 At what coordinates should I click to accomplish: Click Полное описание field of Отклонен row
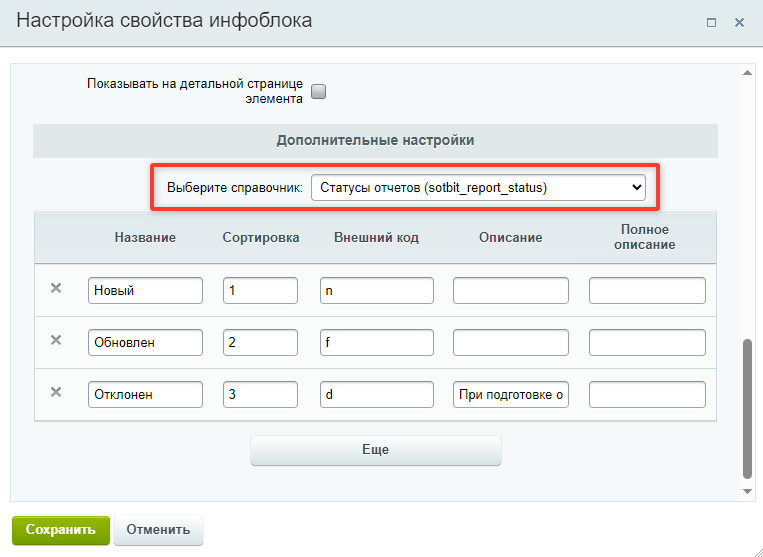tap(647, 395)
